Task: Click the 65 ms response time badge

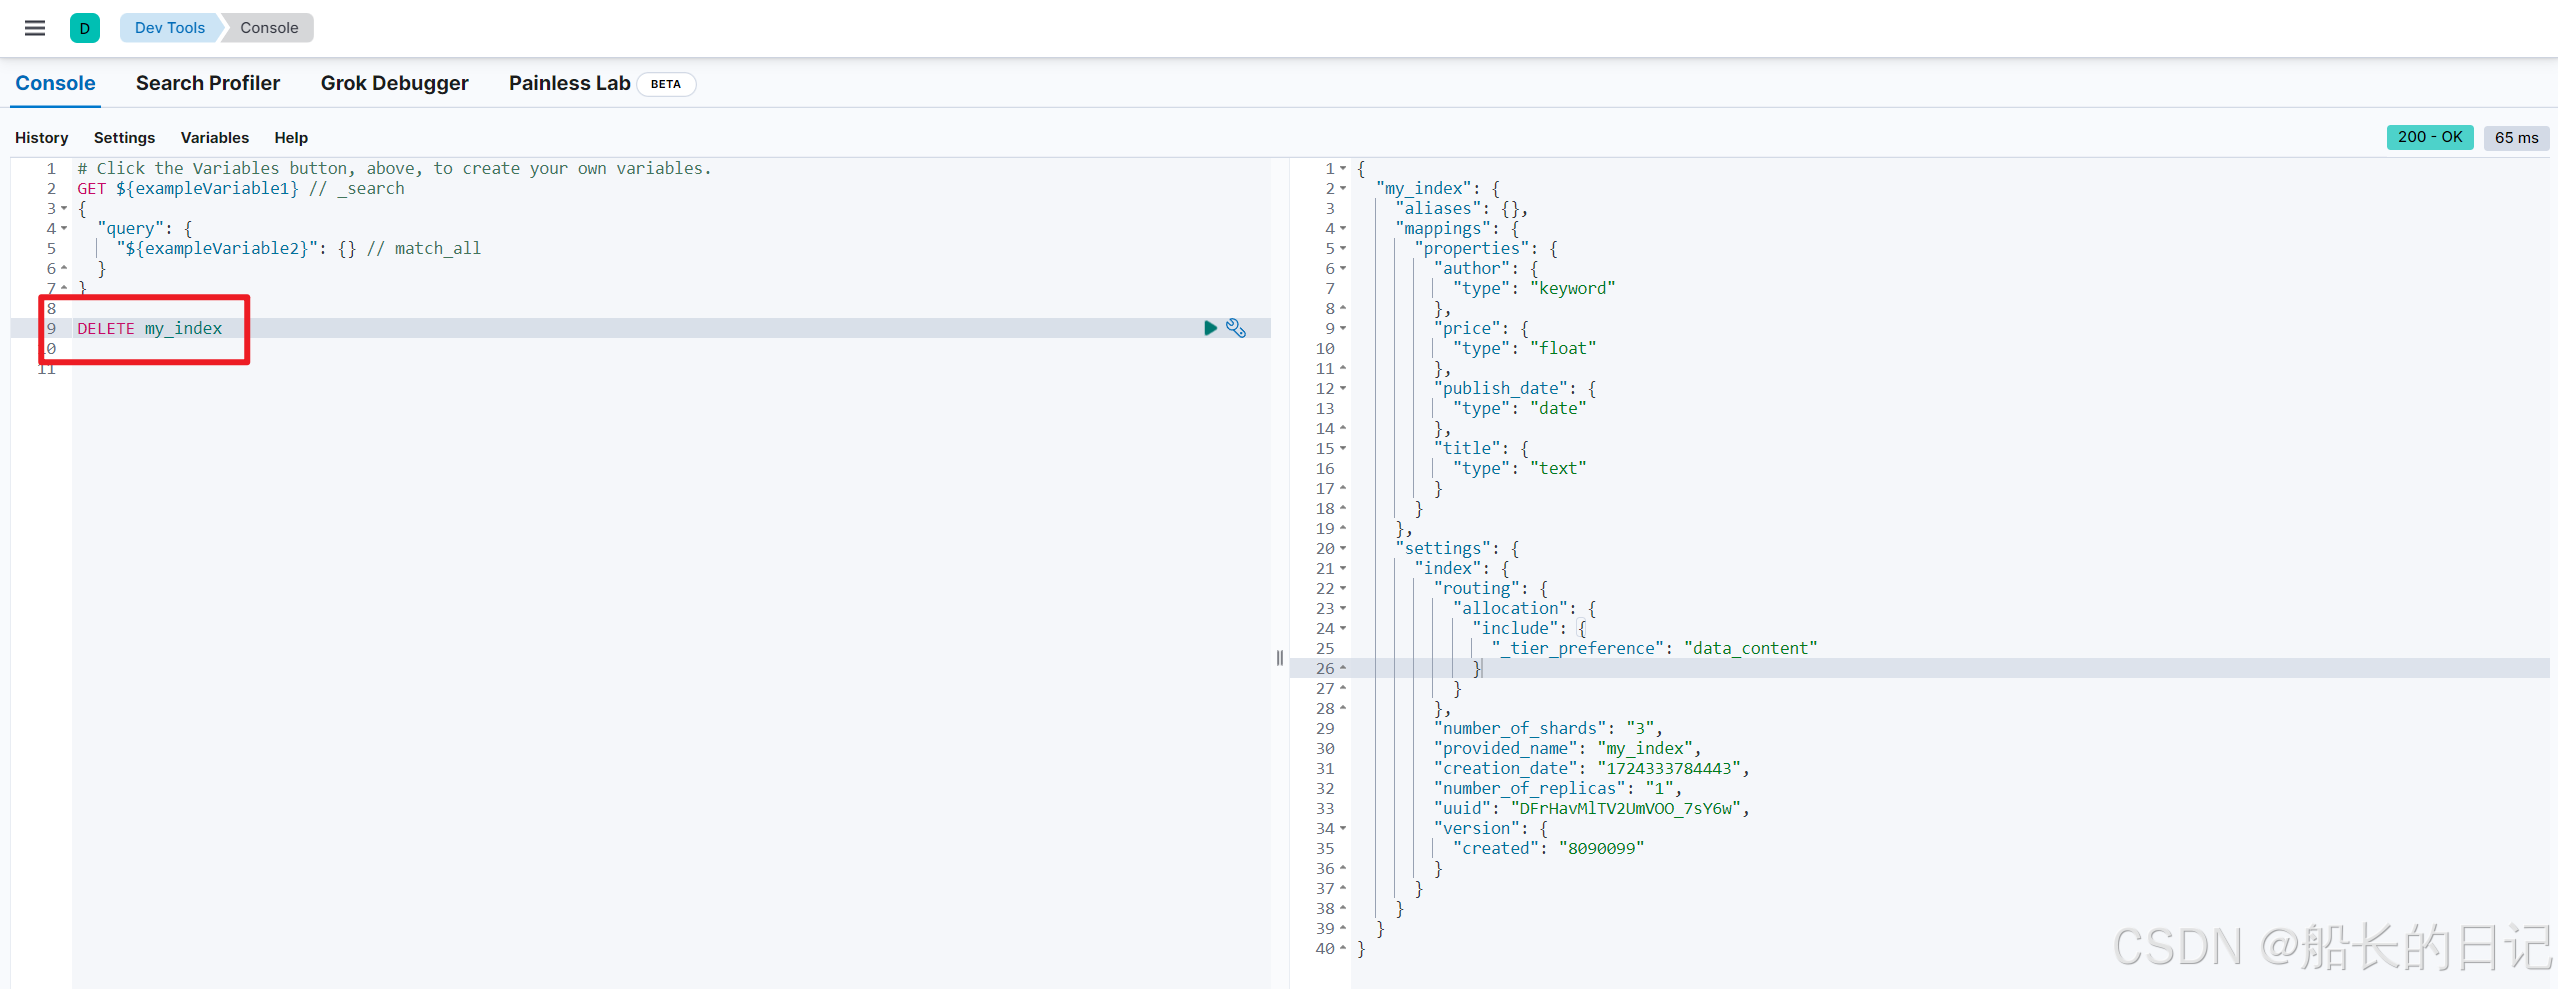Action: click(x=2515, y=138)
